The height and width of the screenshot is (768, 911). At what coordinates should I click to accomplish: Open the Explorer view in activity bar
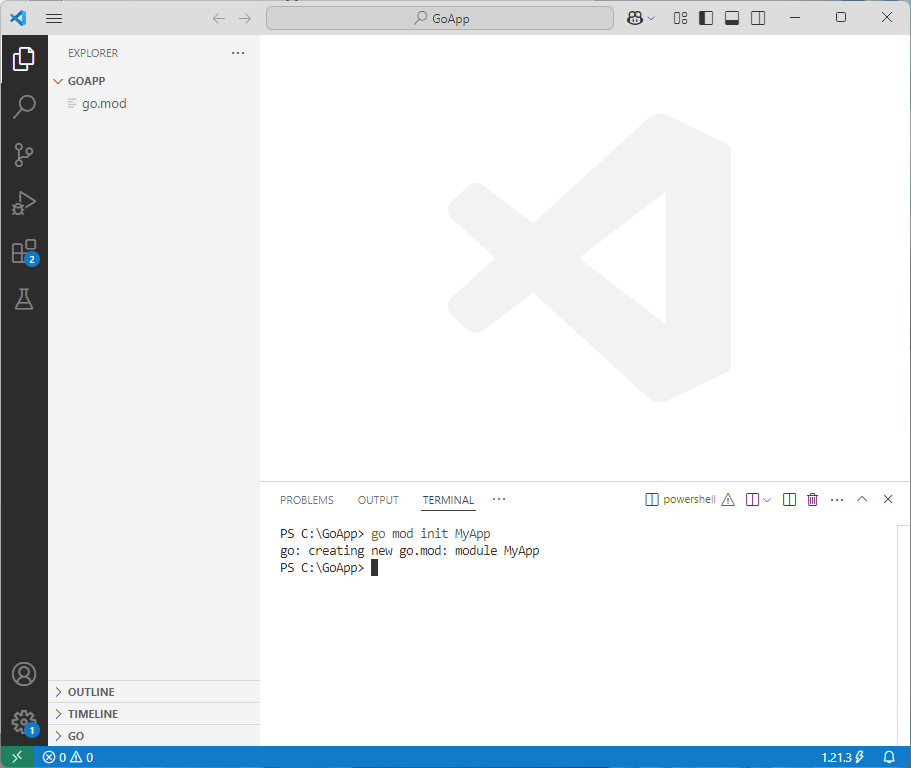tap(24, 59)
